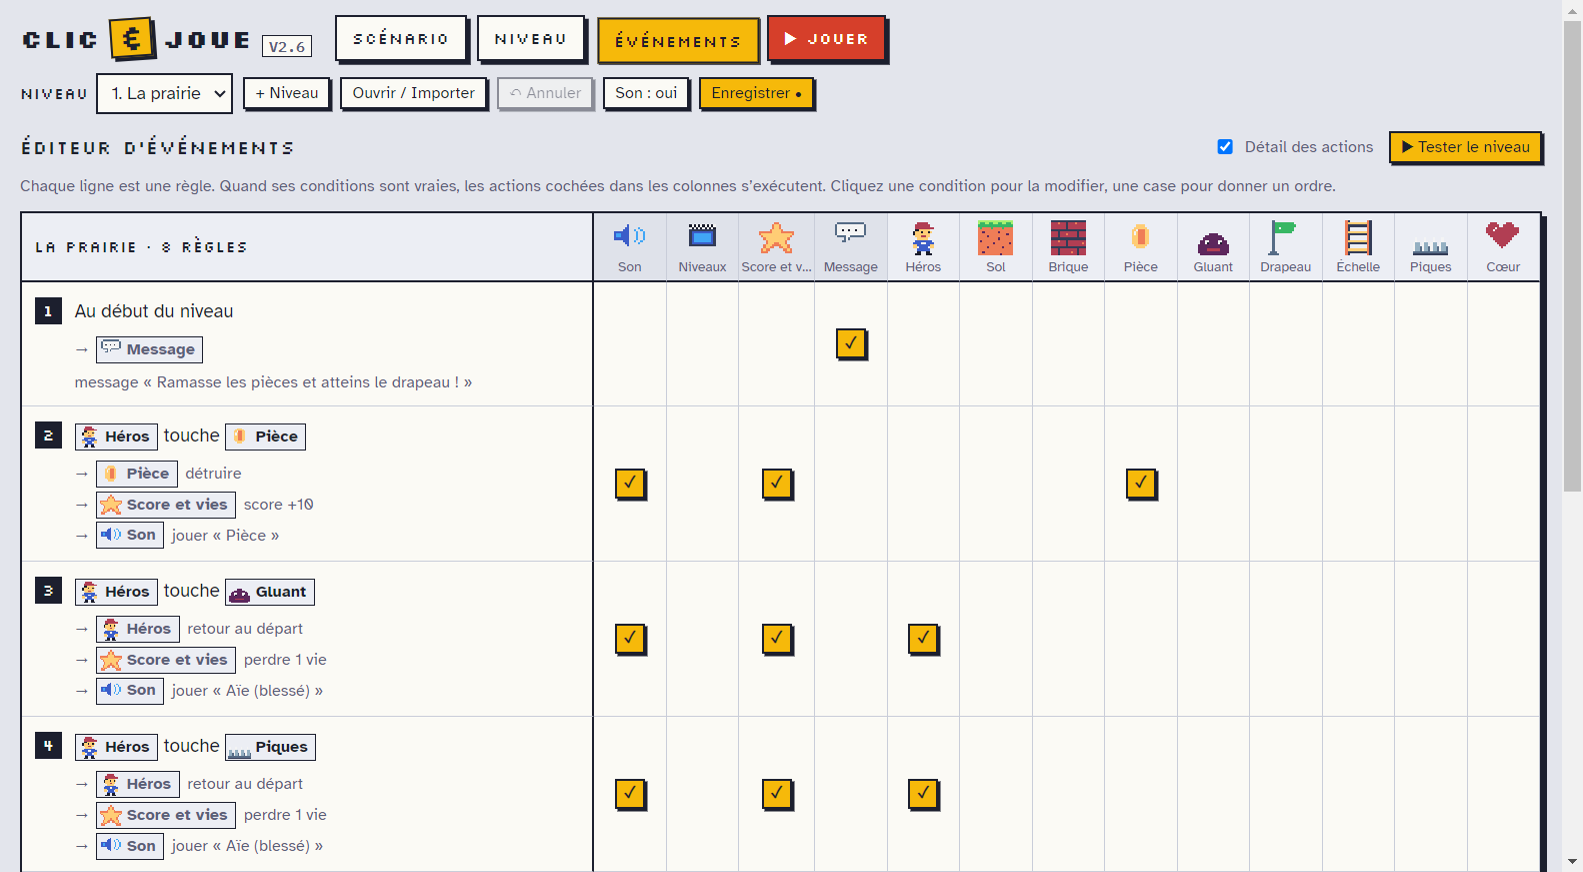This screenshot has width=1583, height=872.
Task: Click Piques condition chip in rule 4
Action: pyautogui.click(x=270, y=747)
